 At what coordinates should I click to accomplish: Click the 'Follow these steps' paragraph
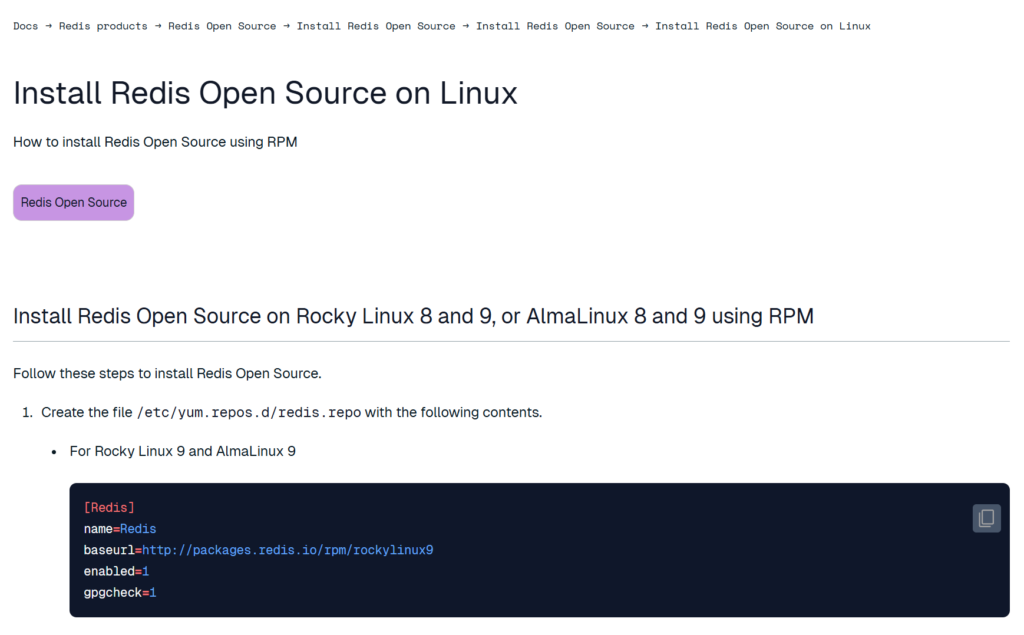coord(167,373)
